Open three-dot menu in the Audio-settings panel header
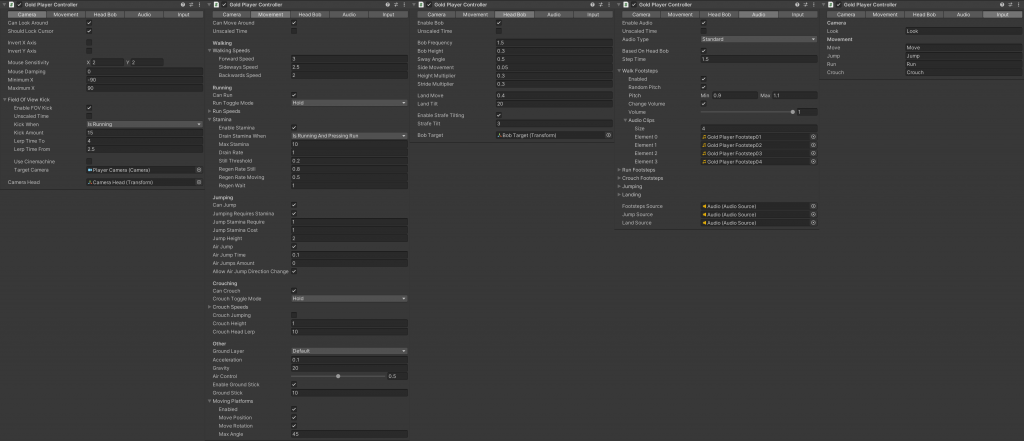The height and width of the screenshot is (441, 1024). click(x=814, y=5)
